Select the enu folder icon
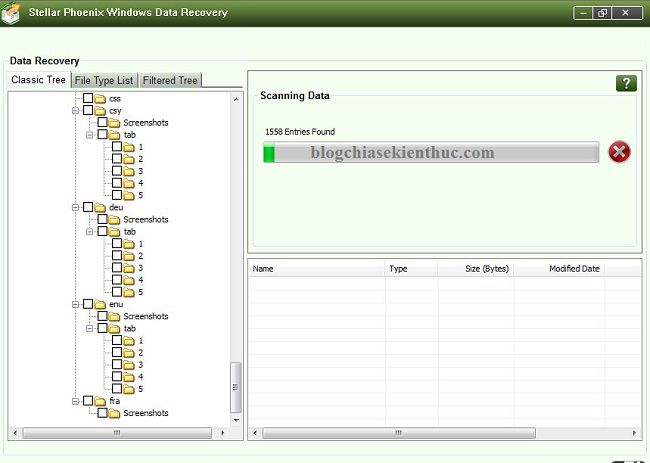Viewport: 650px width, 463px height. point(100,304)
